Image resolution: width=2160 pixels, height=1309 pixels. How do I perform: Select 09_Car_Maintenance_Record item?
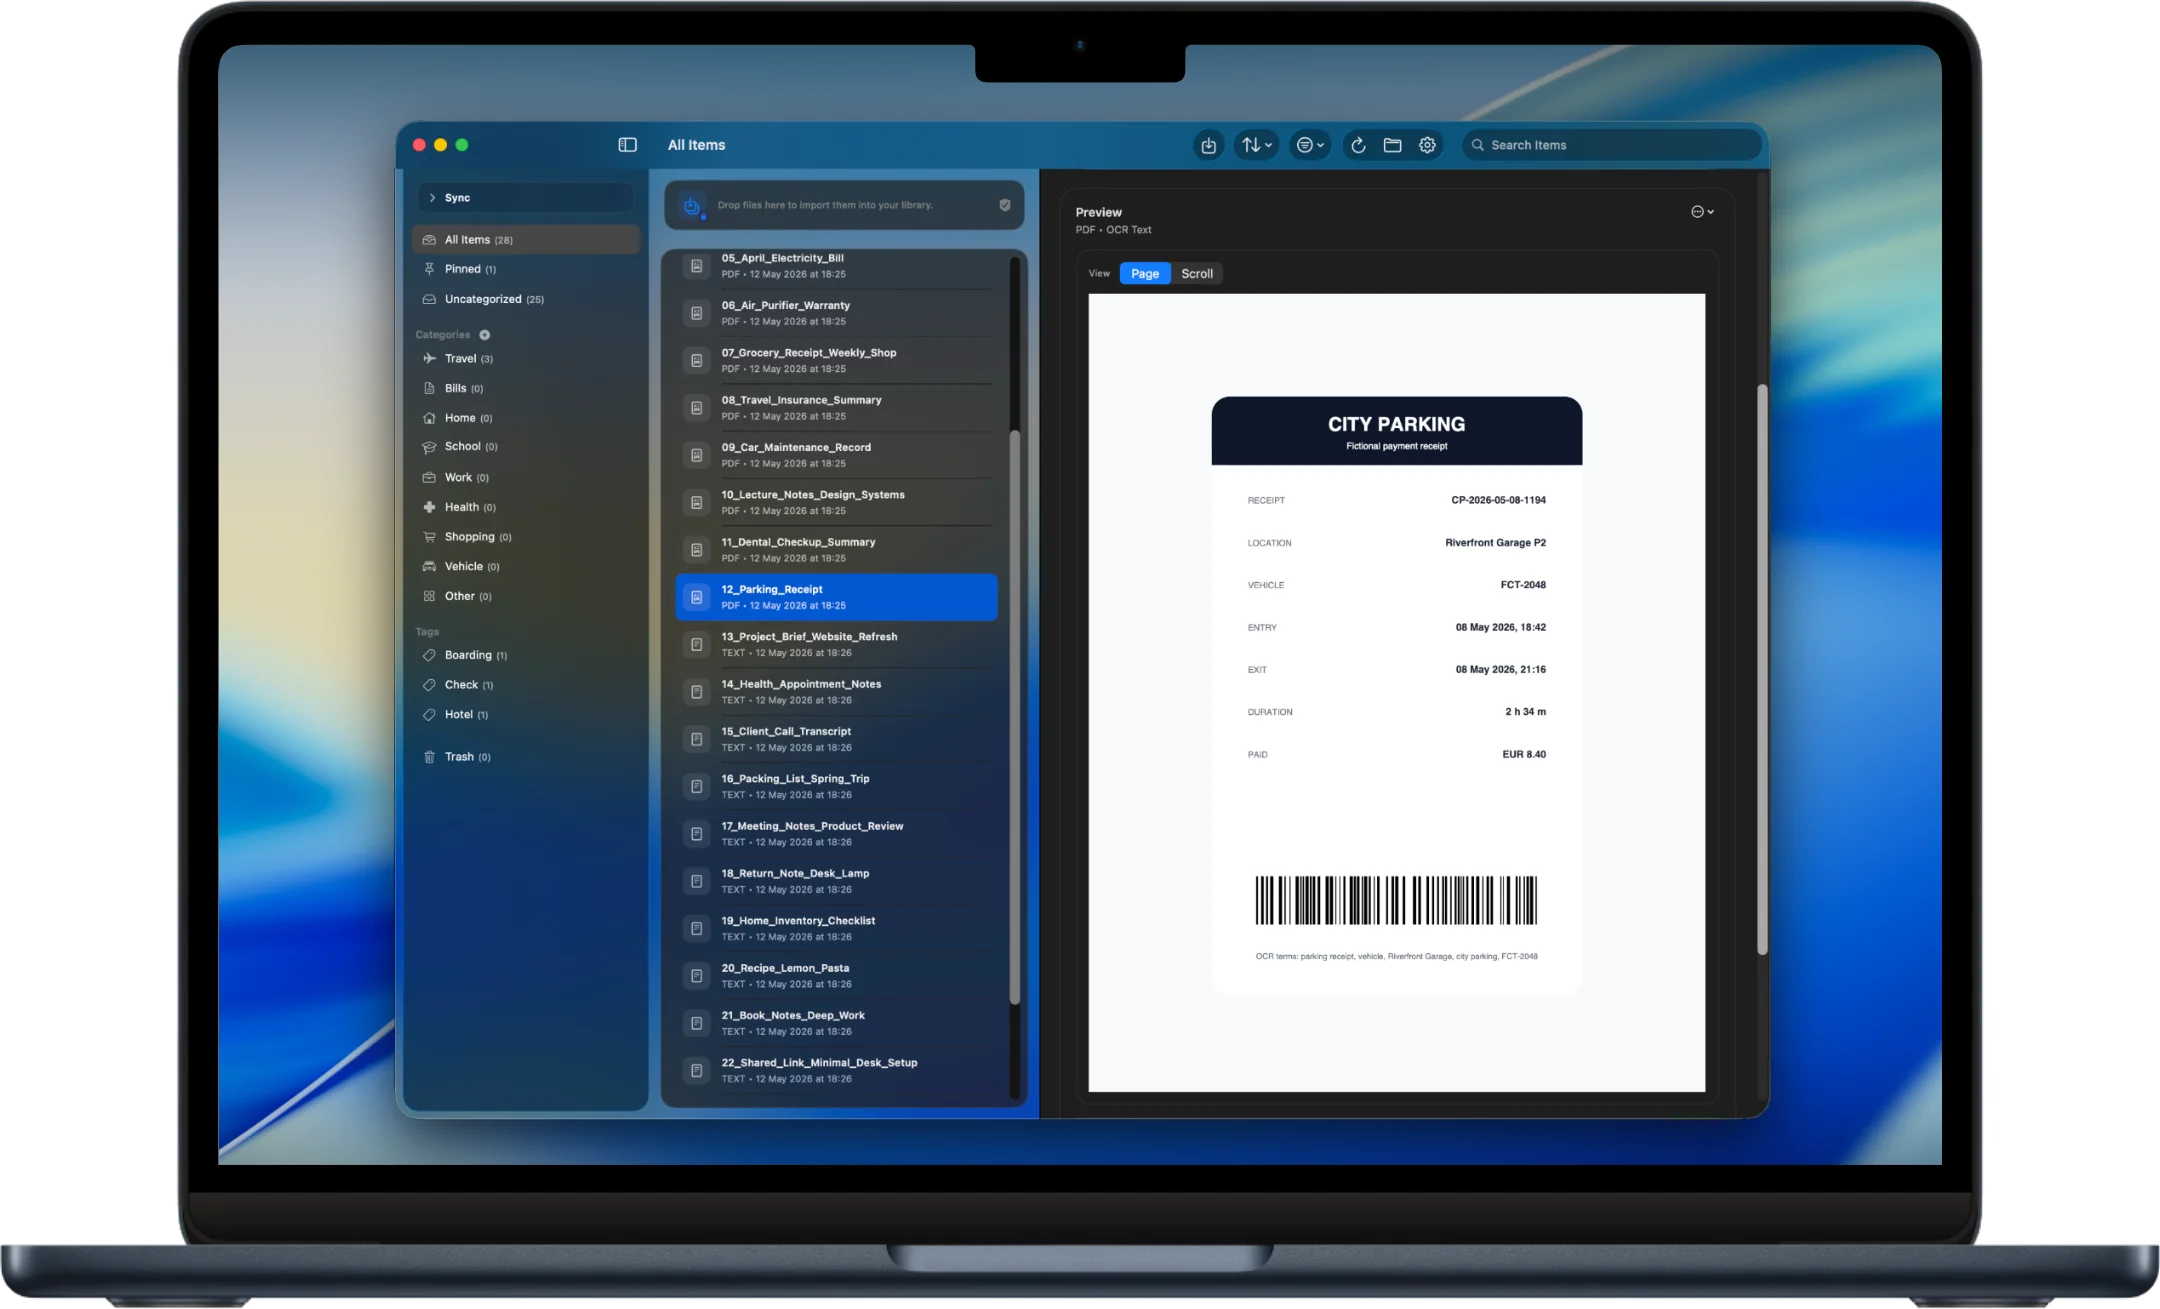pyautogui.click(x=836, y=455)
